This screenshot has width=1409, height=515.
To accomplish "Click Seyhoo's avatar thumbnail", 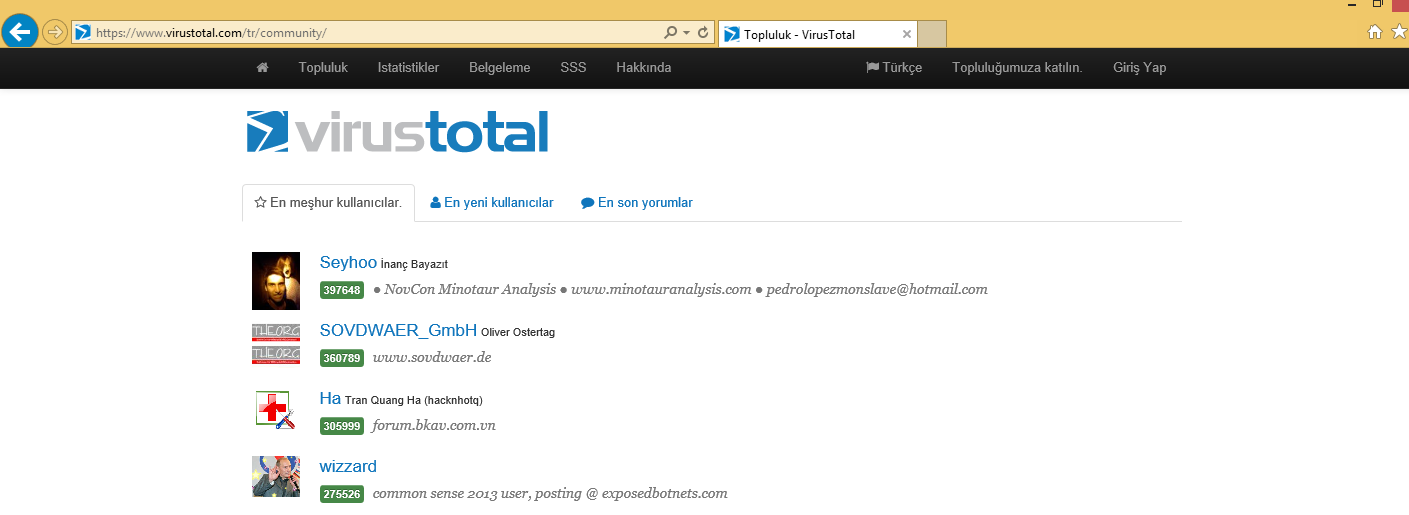I will tap(276, 280).
